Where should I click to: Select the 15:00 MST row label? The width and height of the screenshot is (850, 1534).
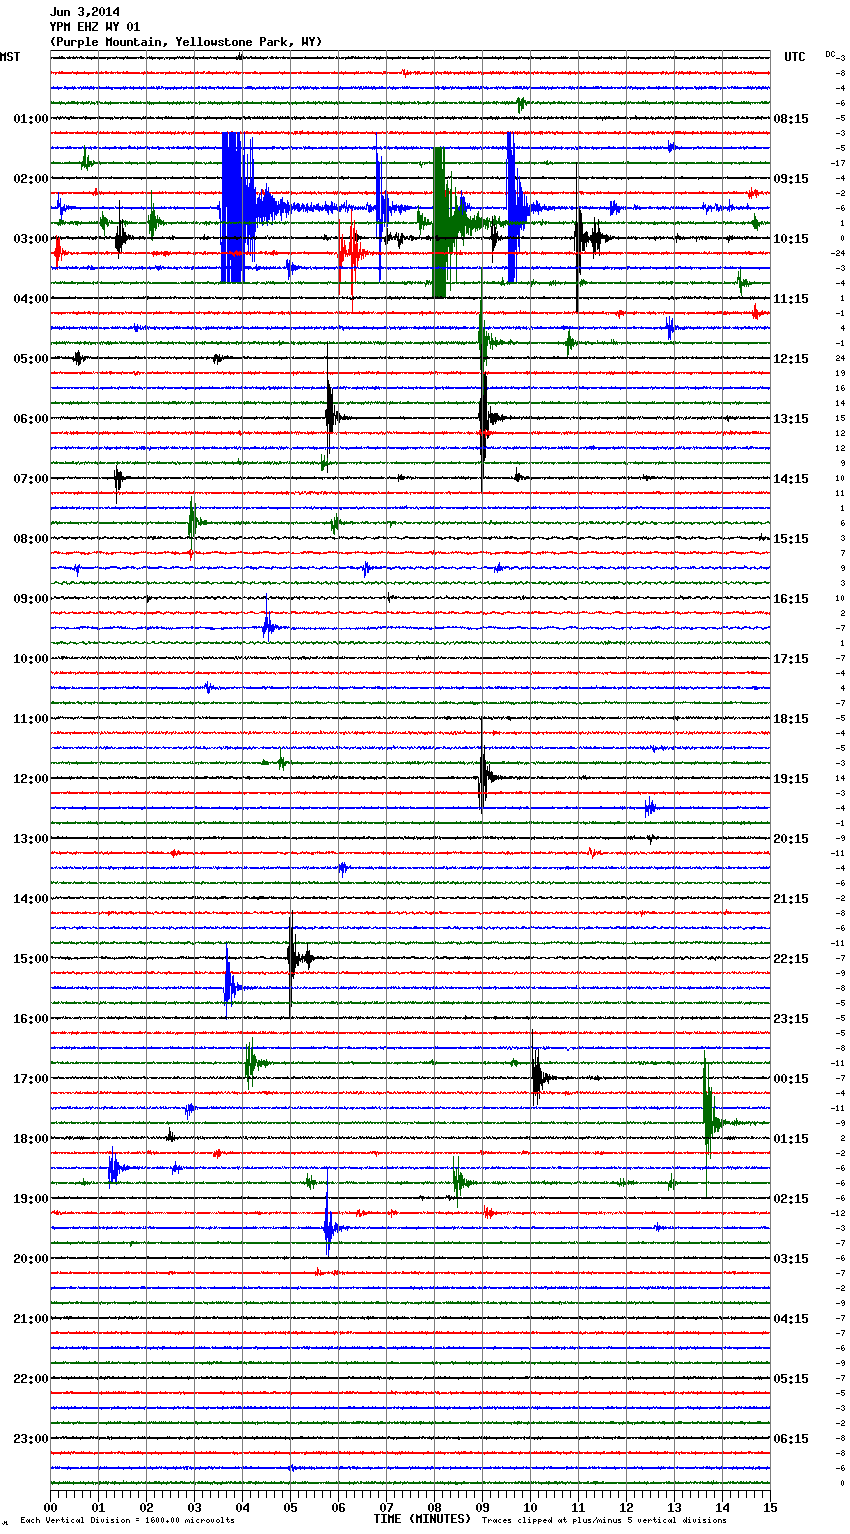coord(31,959)
